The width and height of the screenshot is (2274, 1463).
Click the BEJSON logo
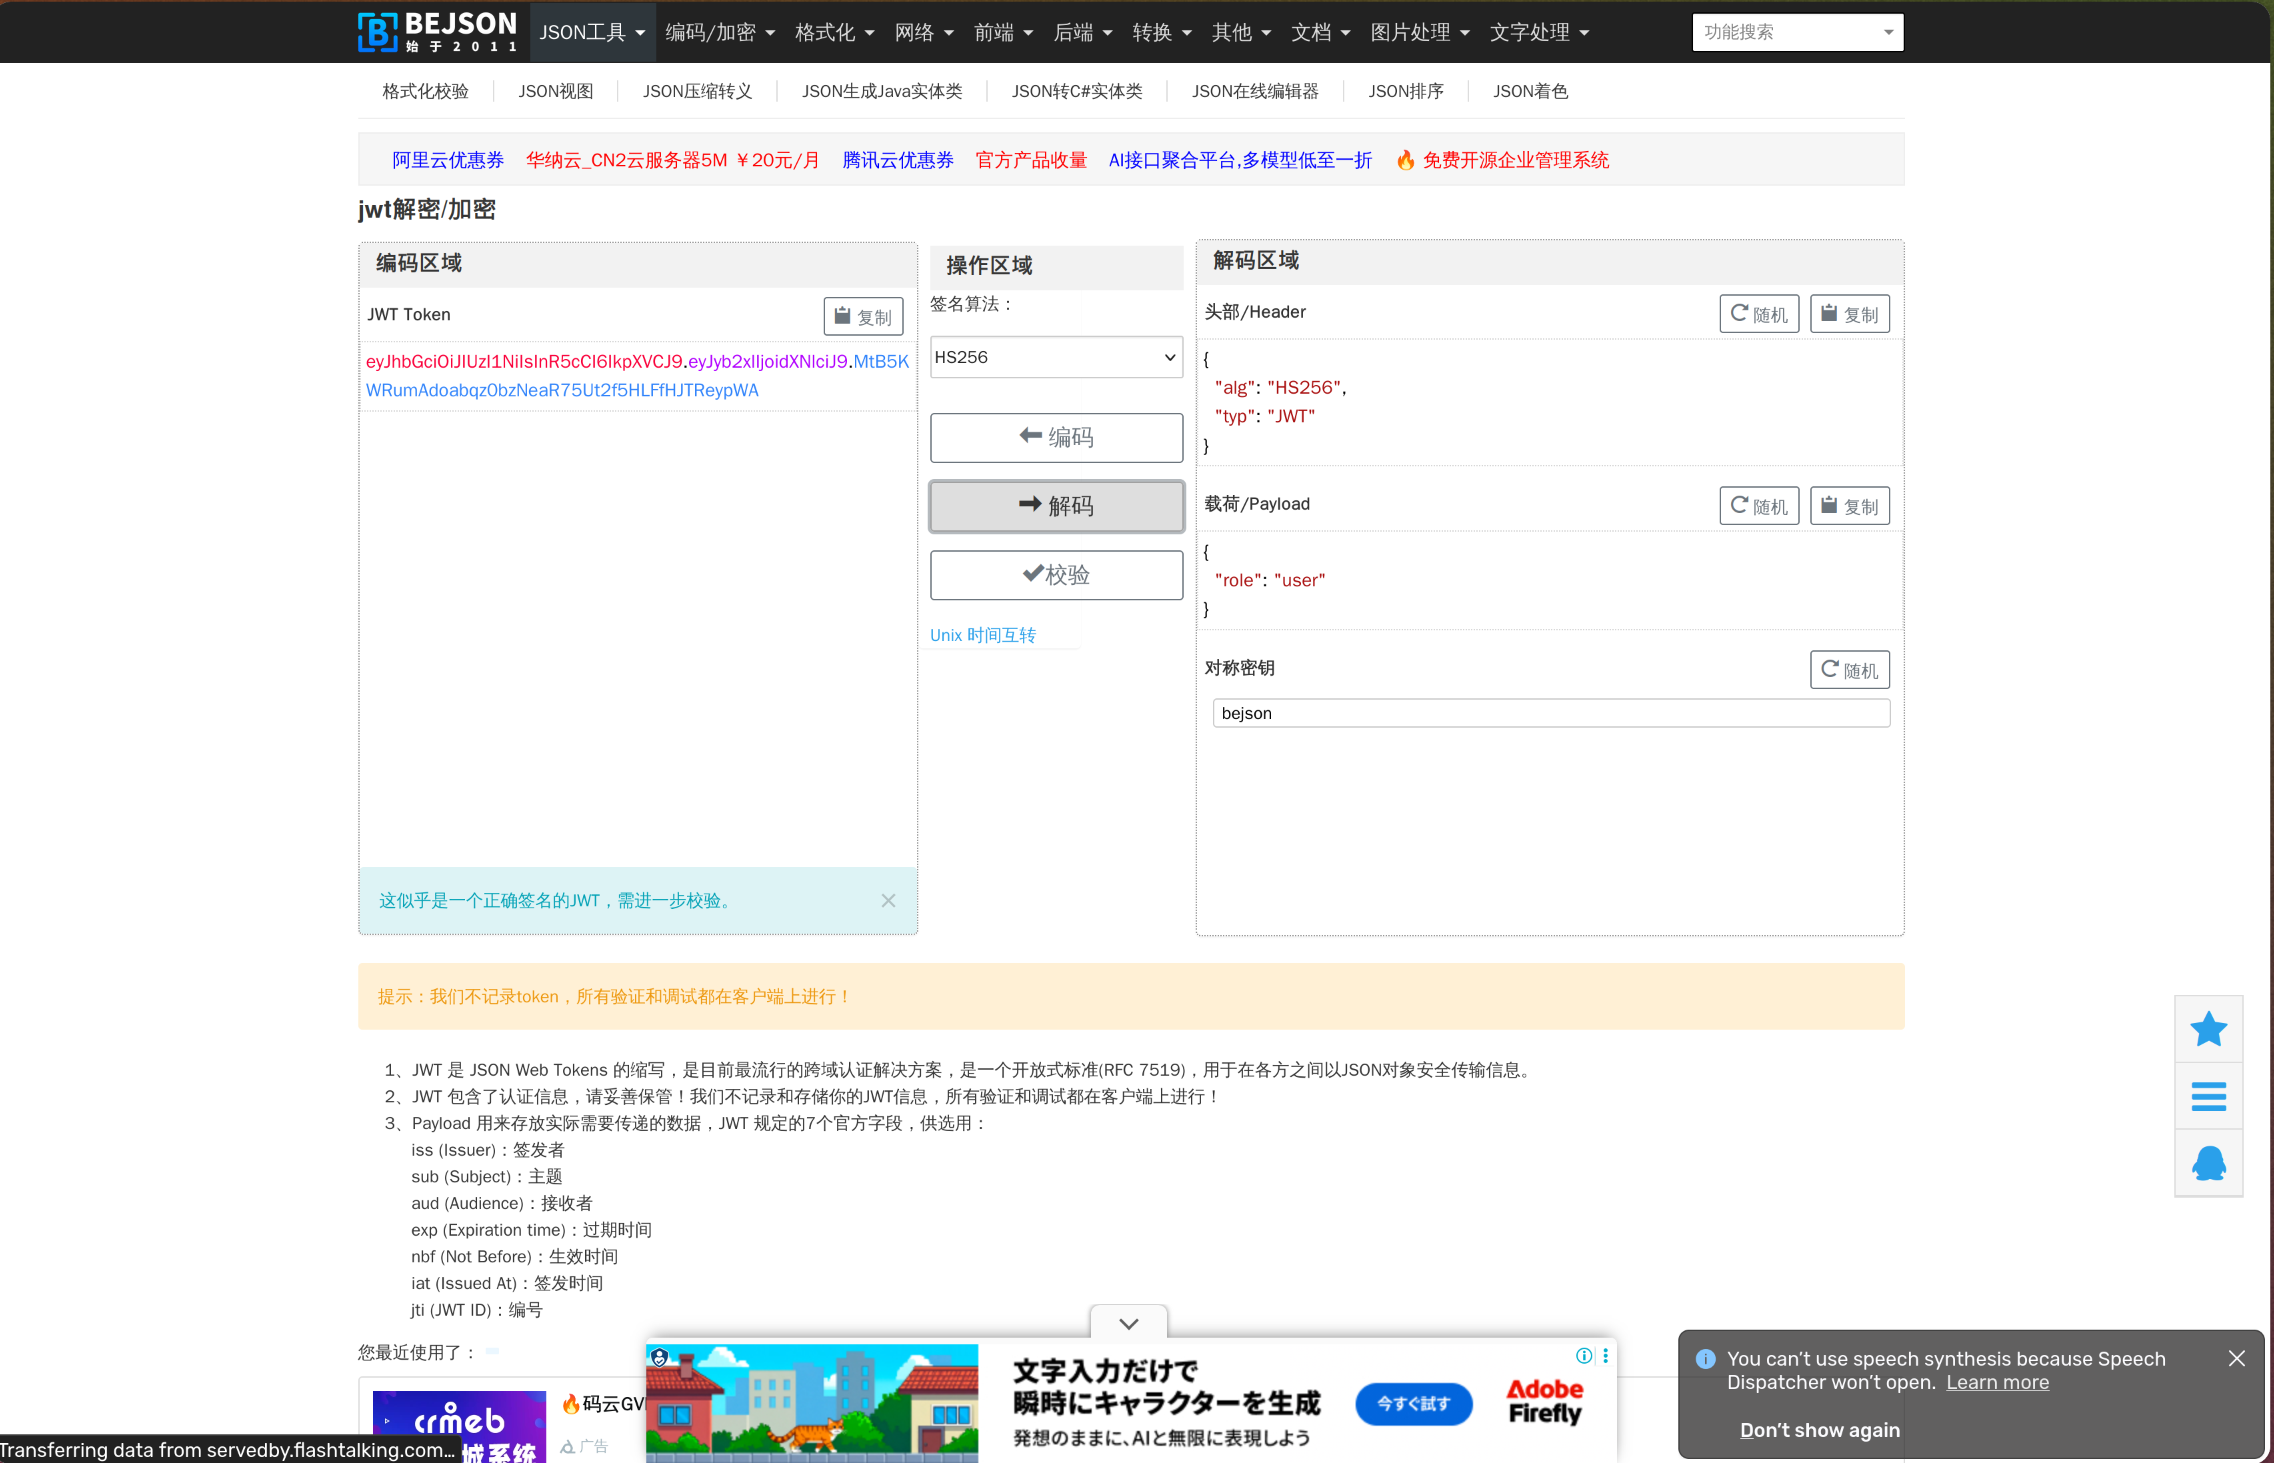pos(436,31)
